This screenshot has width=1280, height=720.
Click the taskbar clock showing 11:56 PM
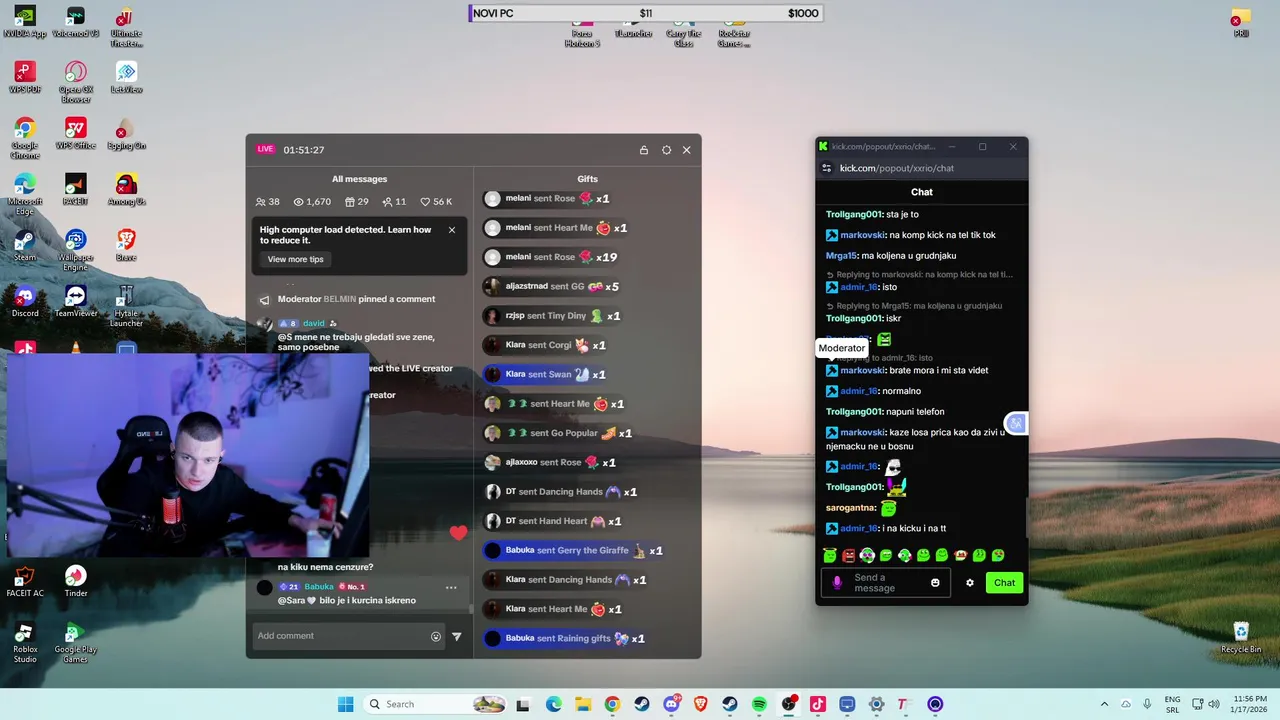(x=1250, y=704)
